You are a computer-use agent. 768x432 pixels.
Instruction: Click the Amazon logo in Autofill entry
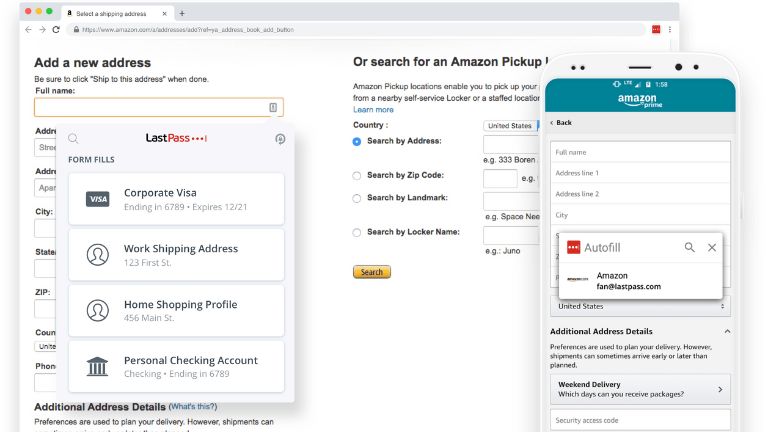pyautogui.click(x=577, y=279)
